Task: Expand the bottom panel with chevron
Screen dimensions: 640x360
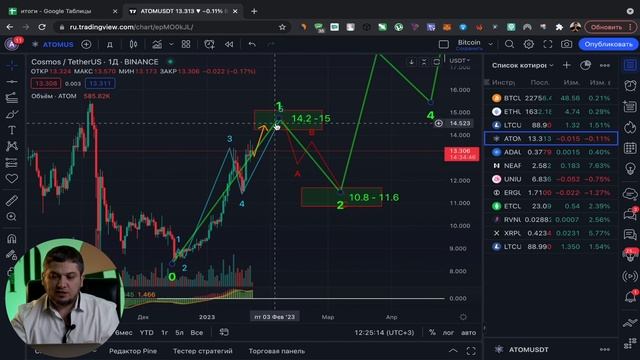Action: [453, 351]
